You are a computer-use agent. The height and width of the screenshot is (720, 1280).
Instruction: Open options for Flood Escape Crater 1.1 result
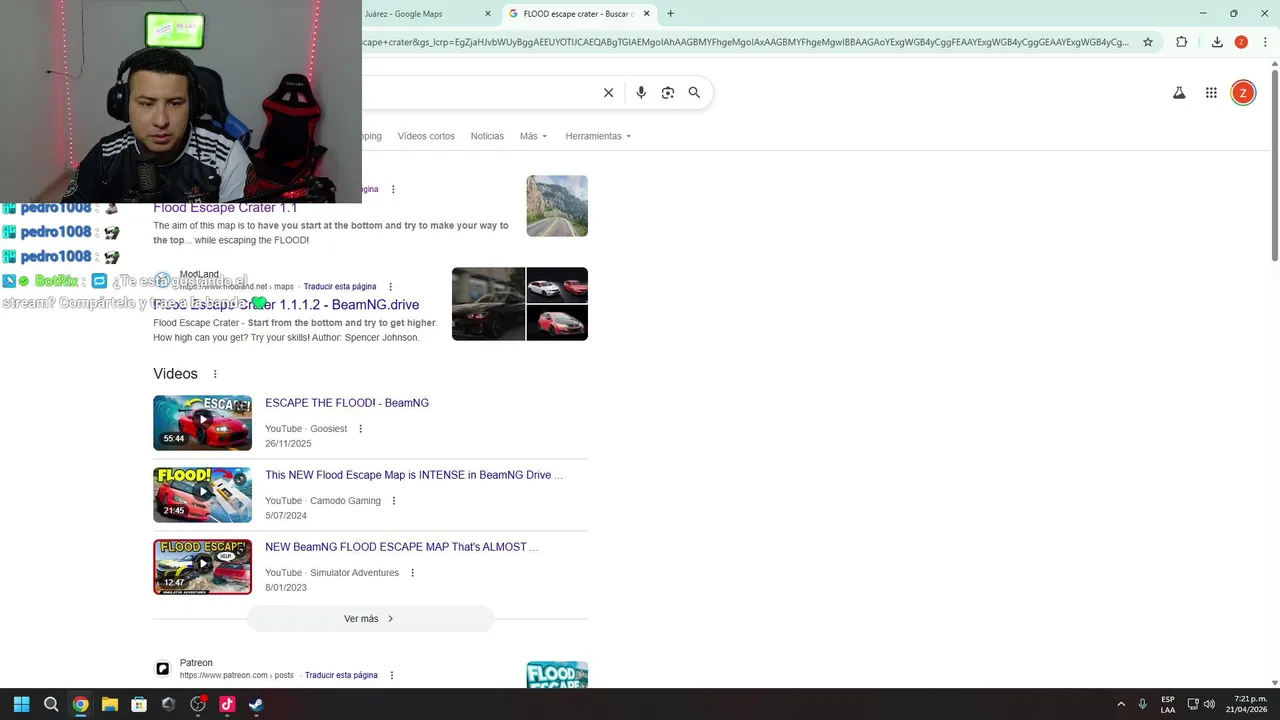click(393, 189)
